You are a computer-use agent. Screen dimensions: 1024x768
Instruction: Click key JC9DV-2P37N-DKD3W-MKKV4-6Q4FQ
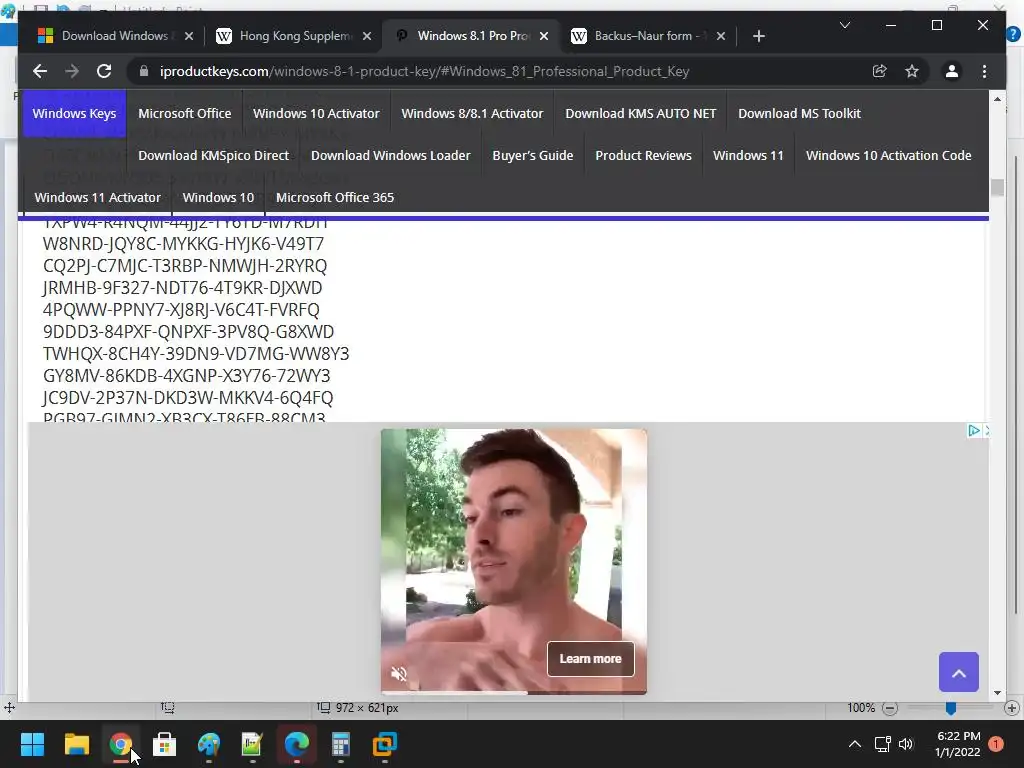point(188,398)
